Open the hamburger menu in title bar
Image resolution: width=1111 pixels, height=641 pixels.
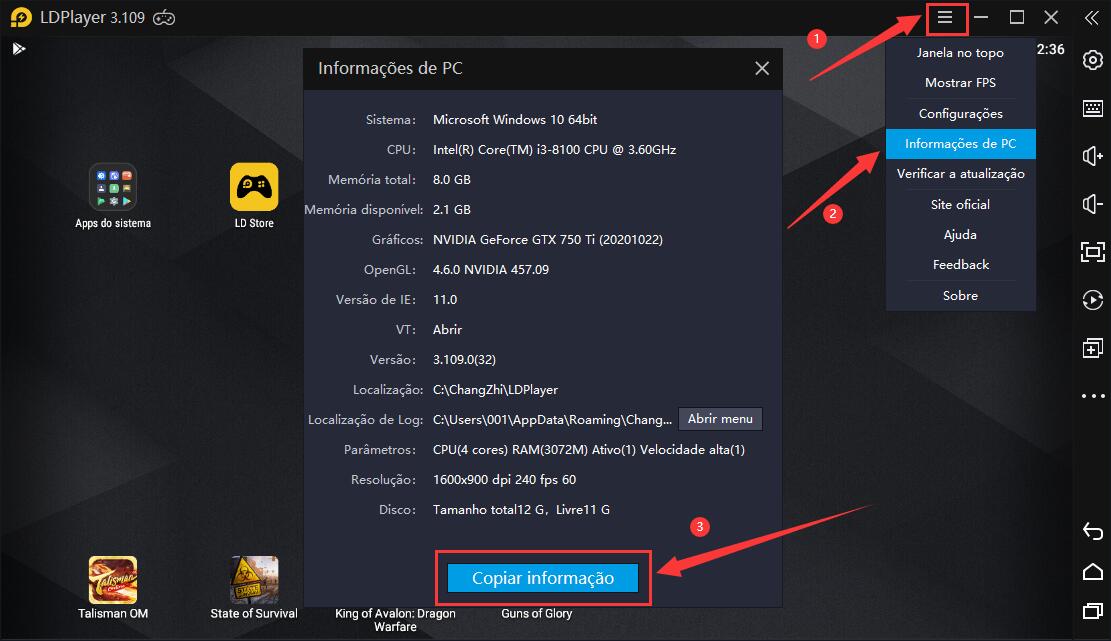click(x=945, y=18)
